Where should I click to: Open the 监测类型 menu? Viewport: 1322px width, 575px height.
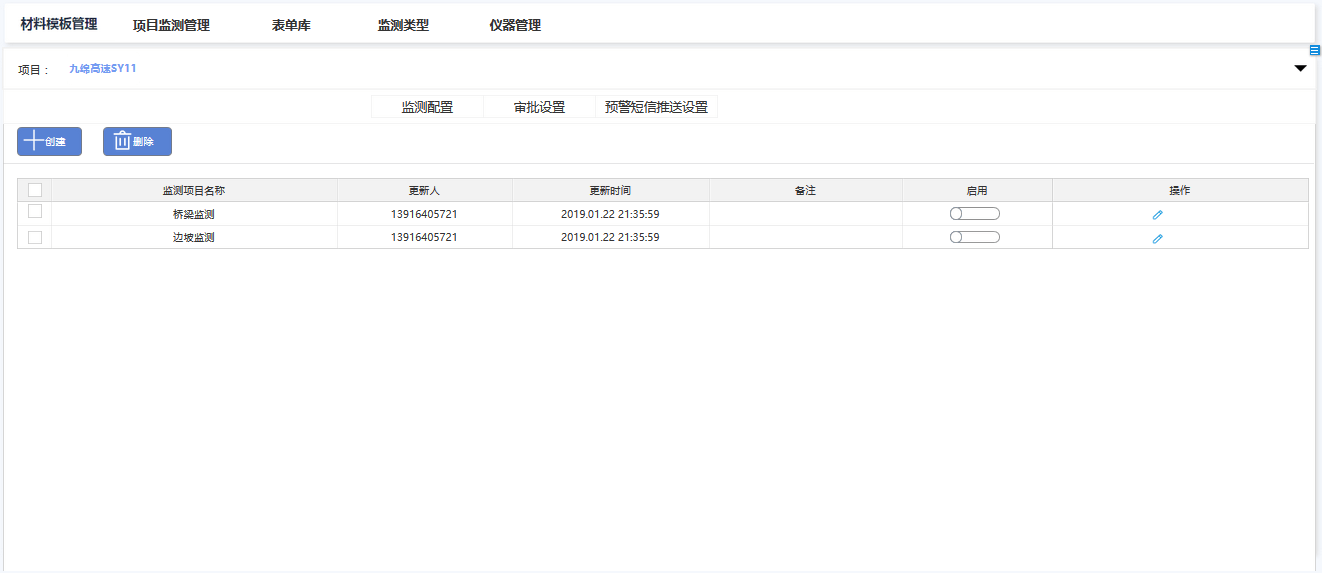403,25
